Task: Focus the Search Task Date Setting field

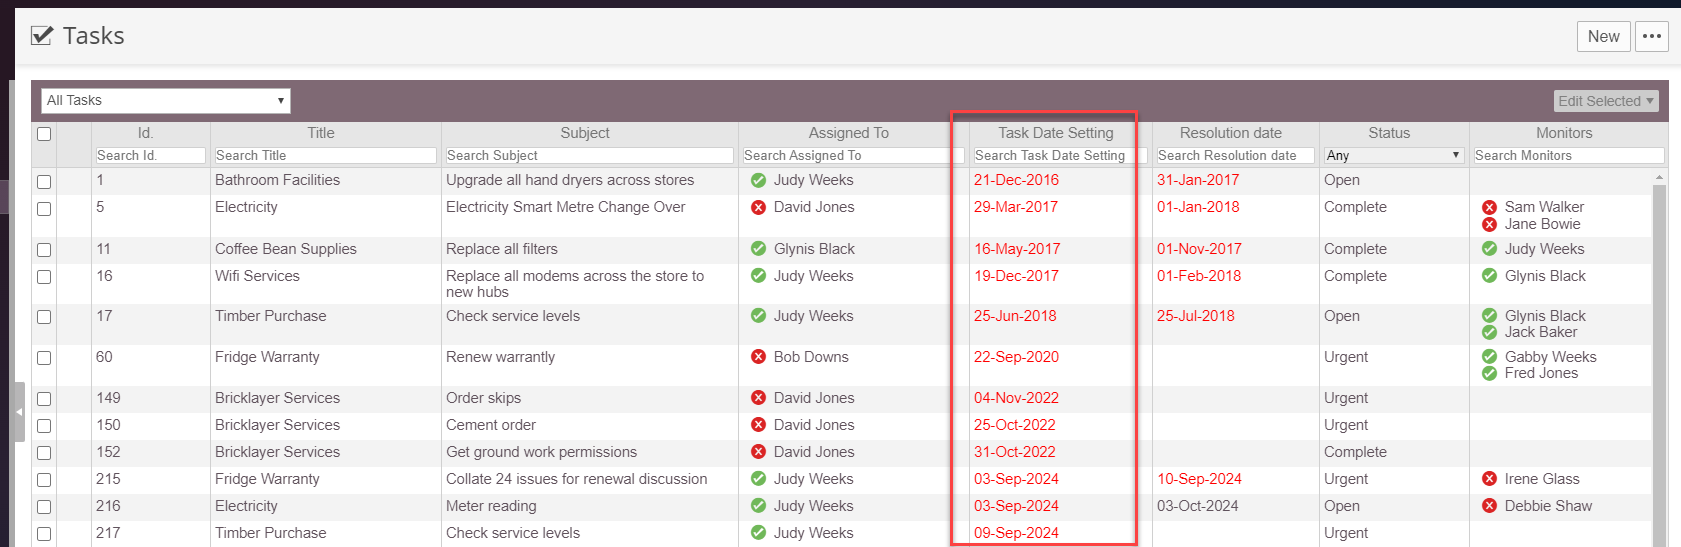Action: coord(1060,155)
